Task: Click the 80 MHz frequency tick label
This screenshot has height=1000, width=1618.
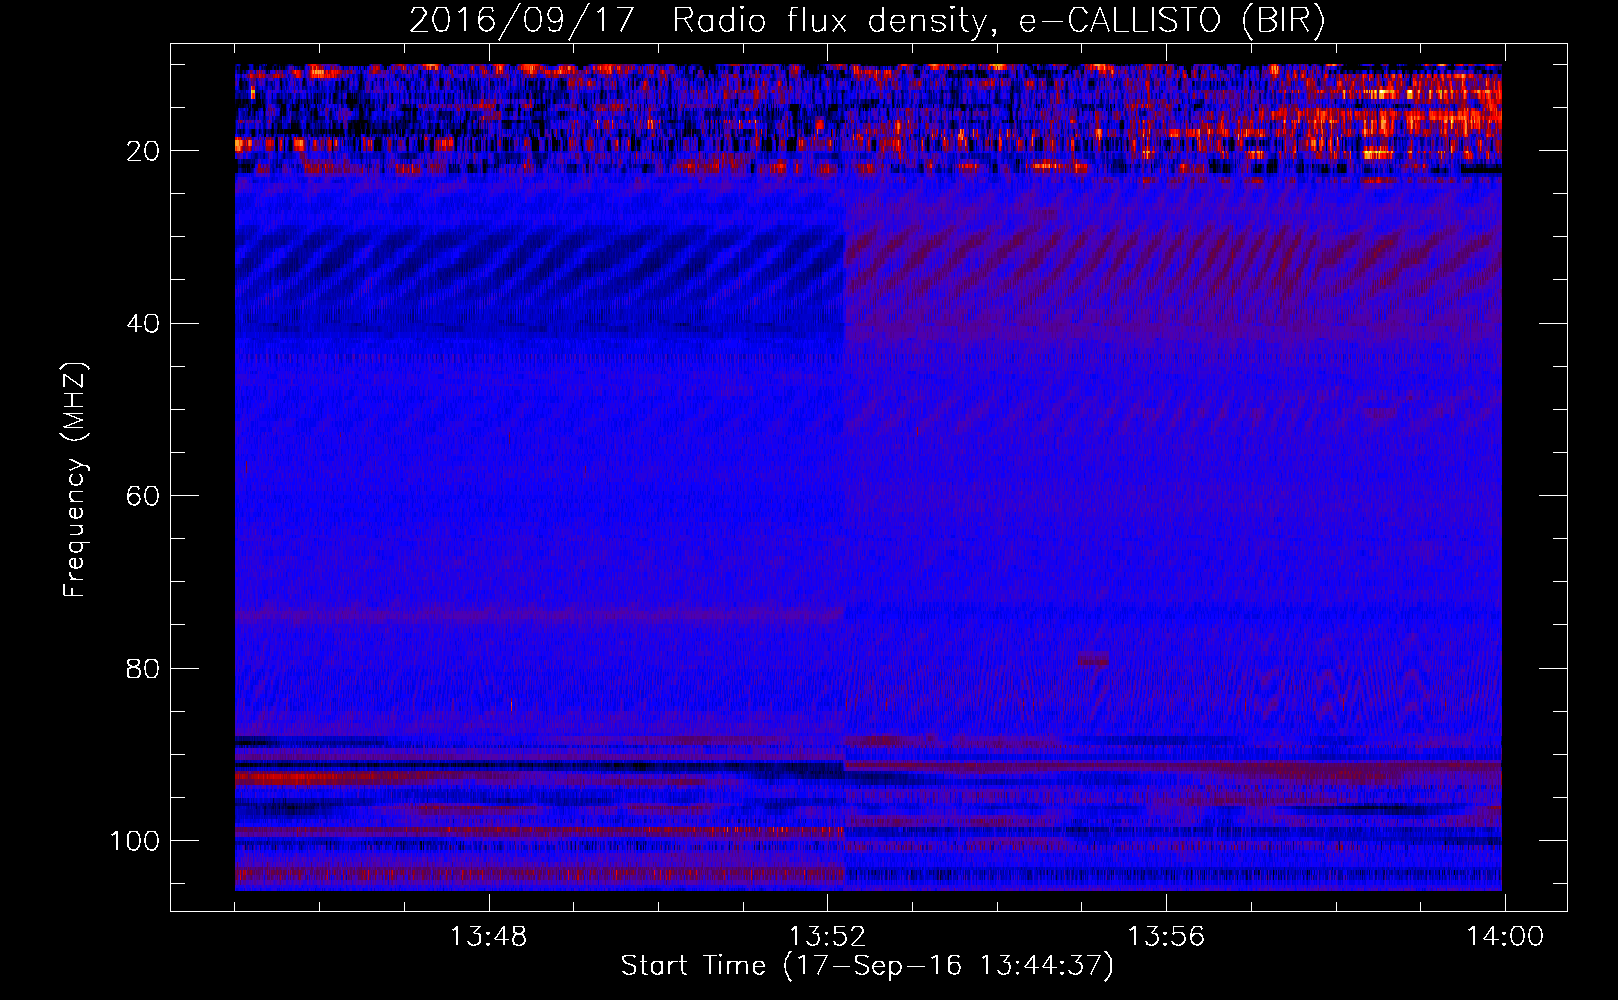Action: point(144,668)
